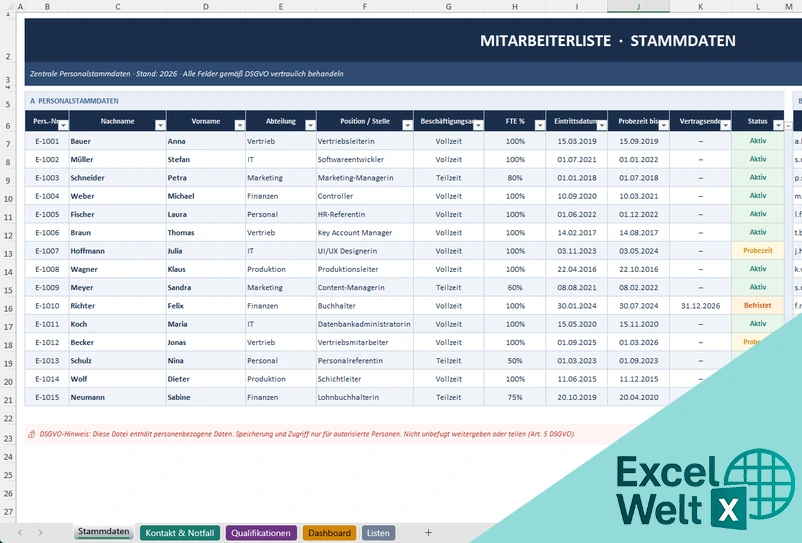This screenshot has height=543, width=802.
Task: Click the Schichtleiter cell
Action: [365, 379]
